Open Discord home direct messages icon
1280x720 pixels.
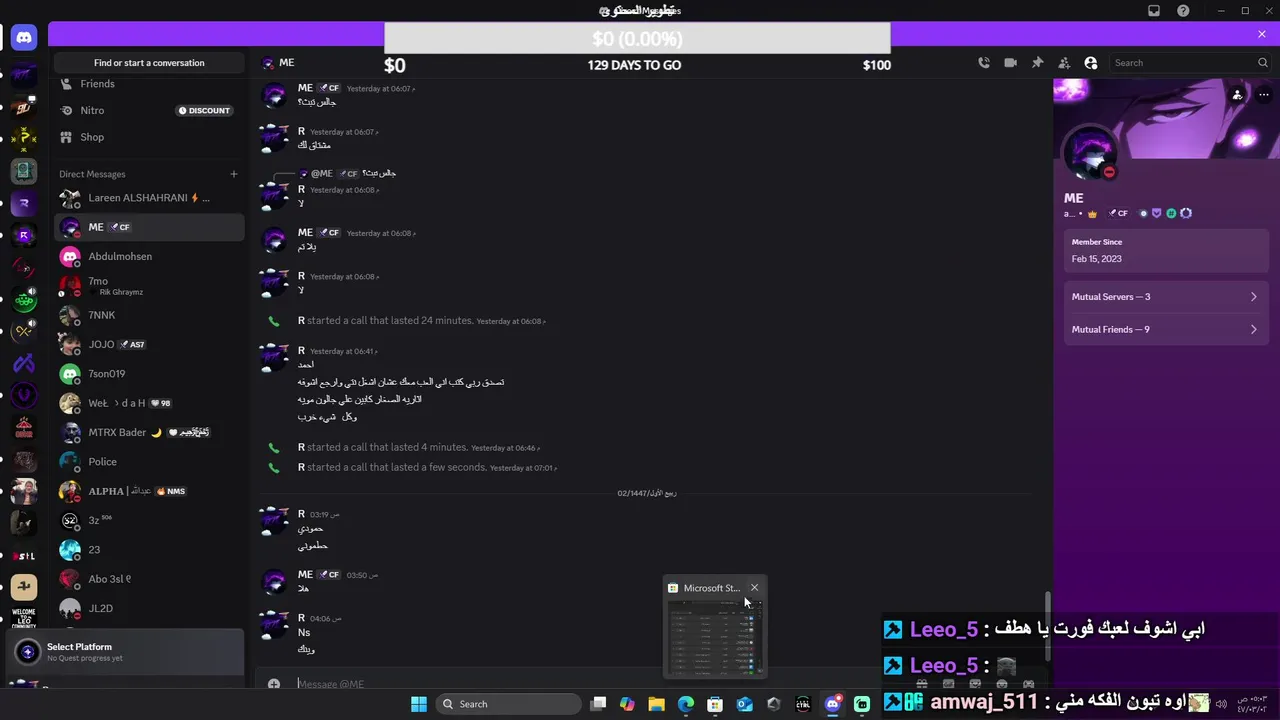tap(24, 38)
